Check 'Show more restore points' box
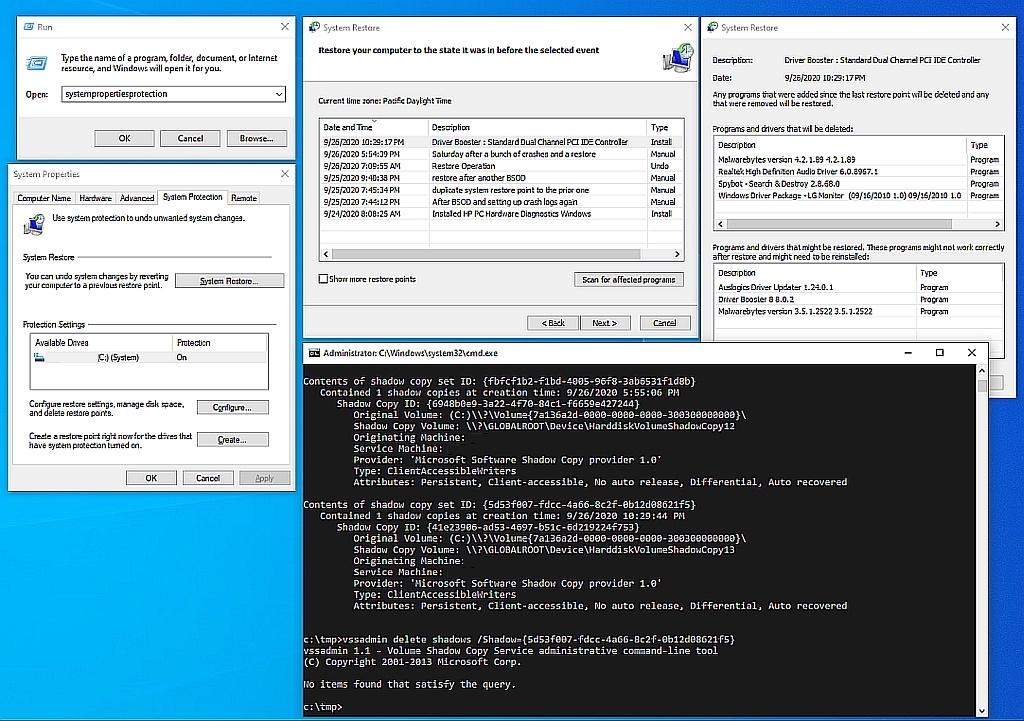 coord(323,279)
